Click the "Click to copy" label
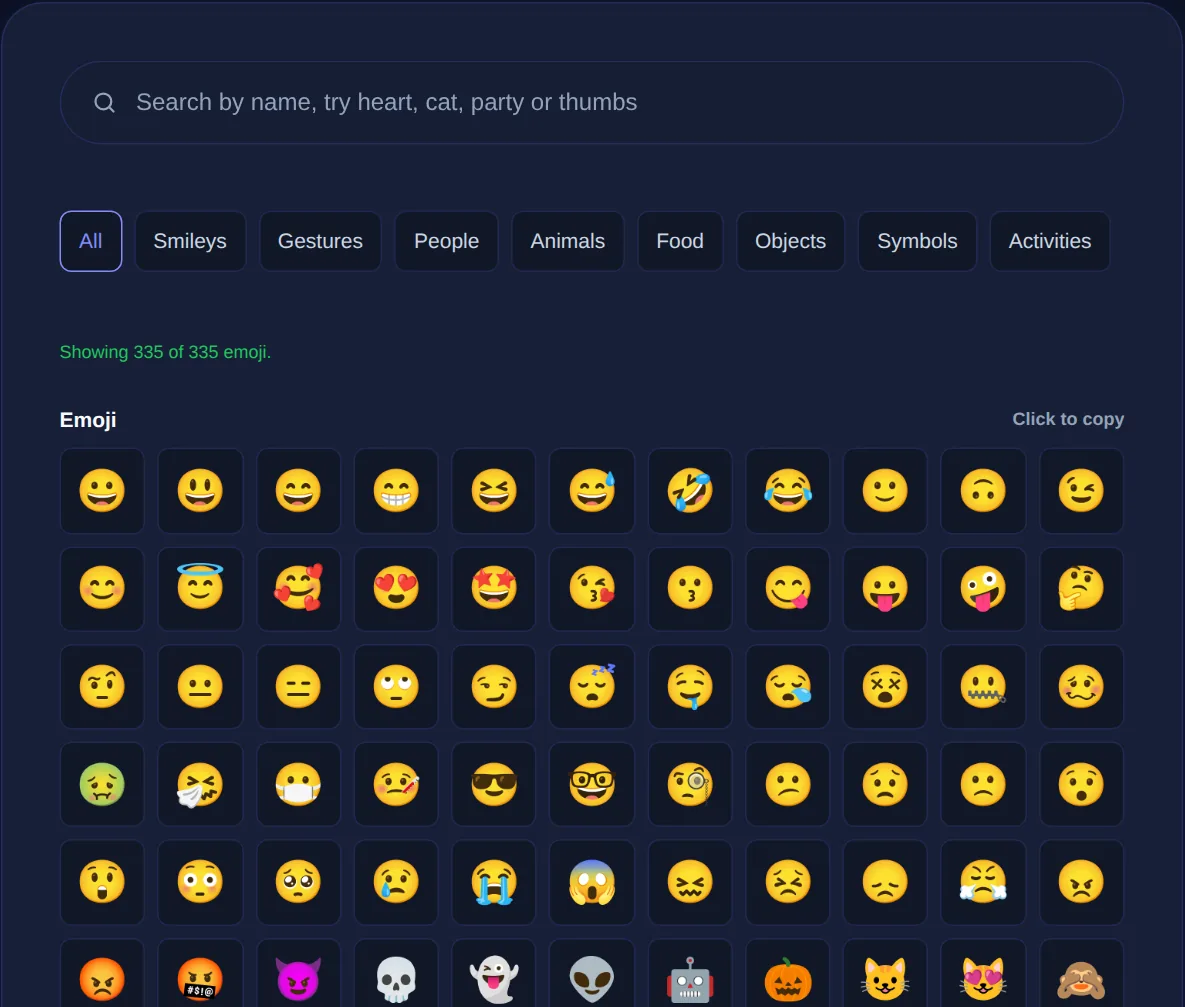 (1068, 419)
